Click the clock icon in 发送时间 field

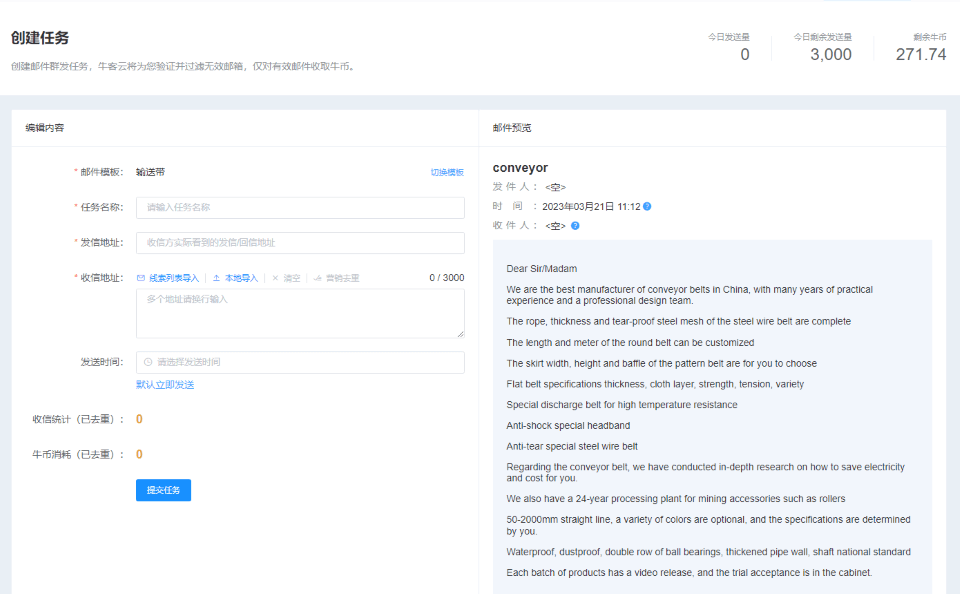[148, 362]
